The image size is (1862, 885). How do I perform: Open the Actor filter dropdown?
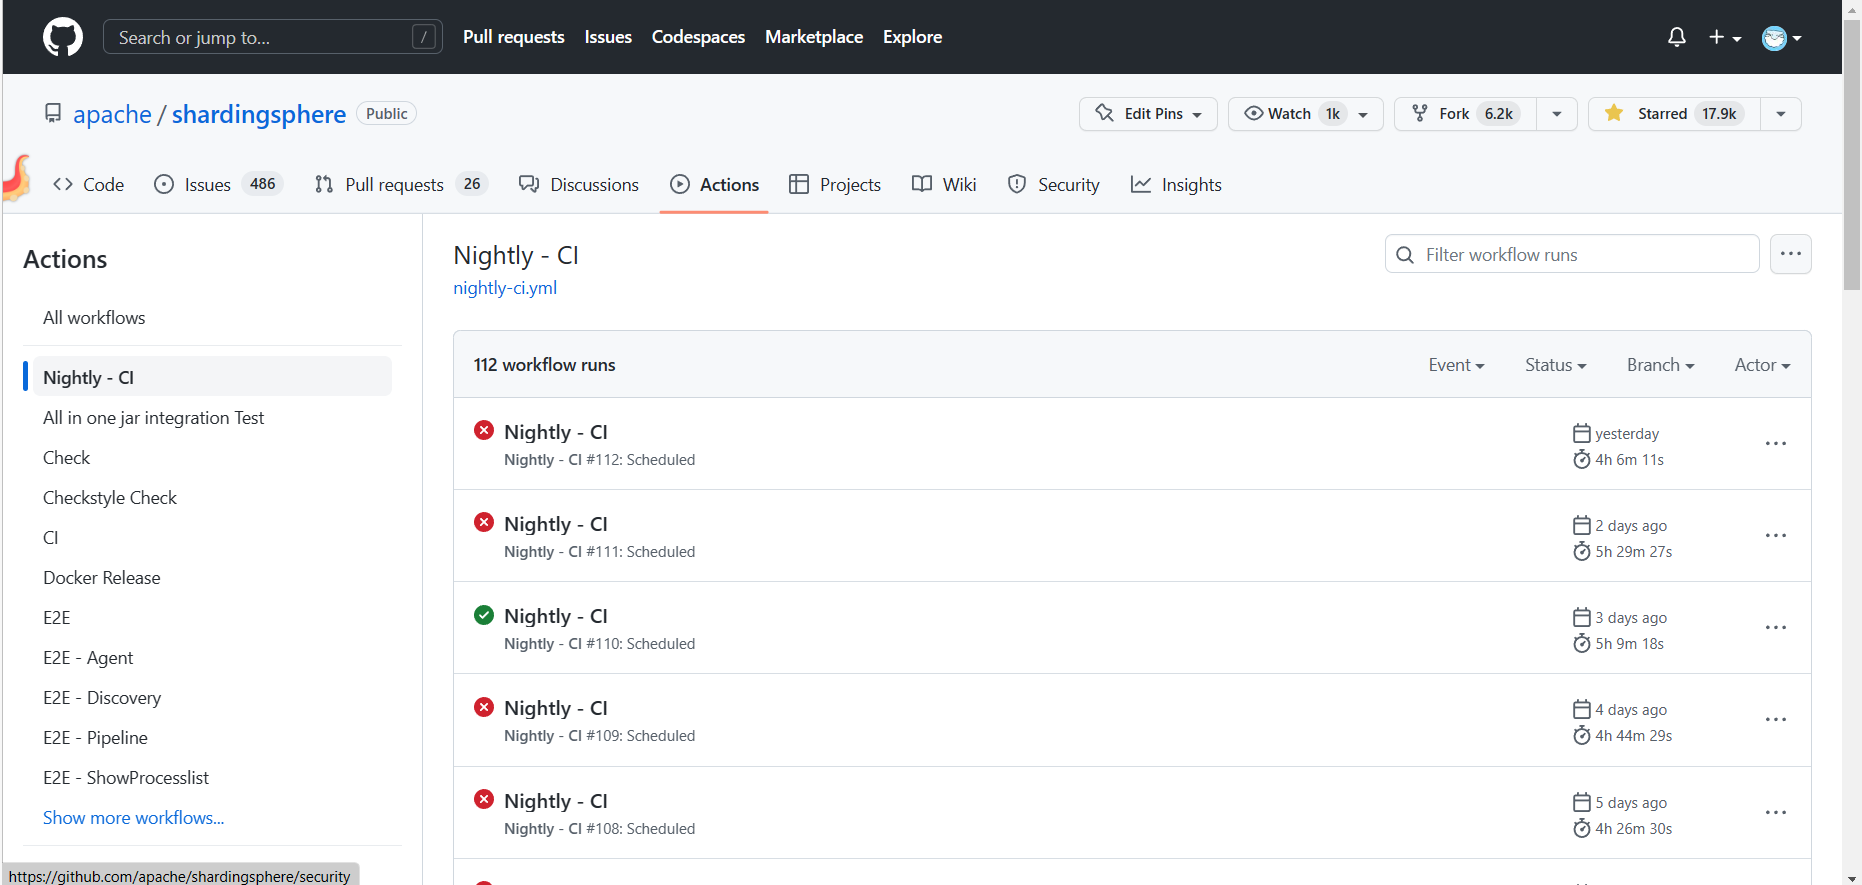1762,365
